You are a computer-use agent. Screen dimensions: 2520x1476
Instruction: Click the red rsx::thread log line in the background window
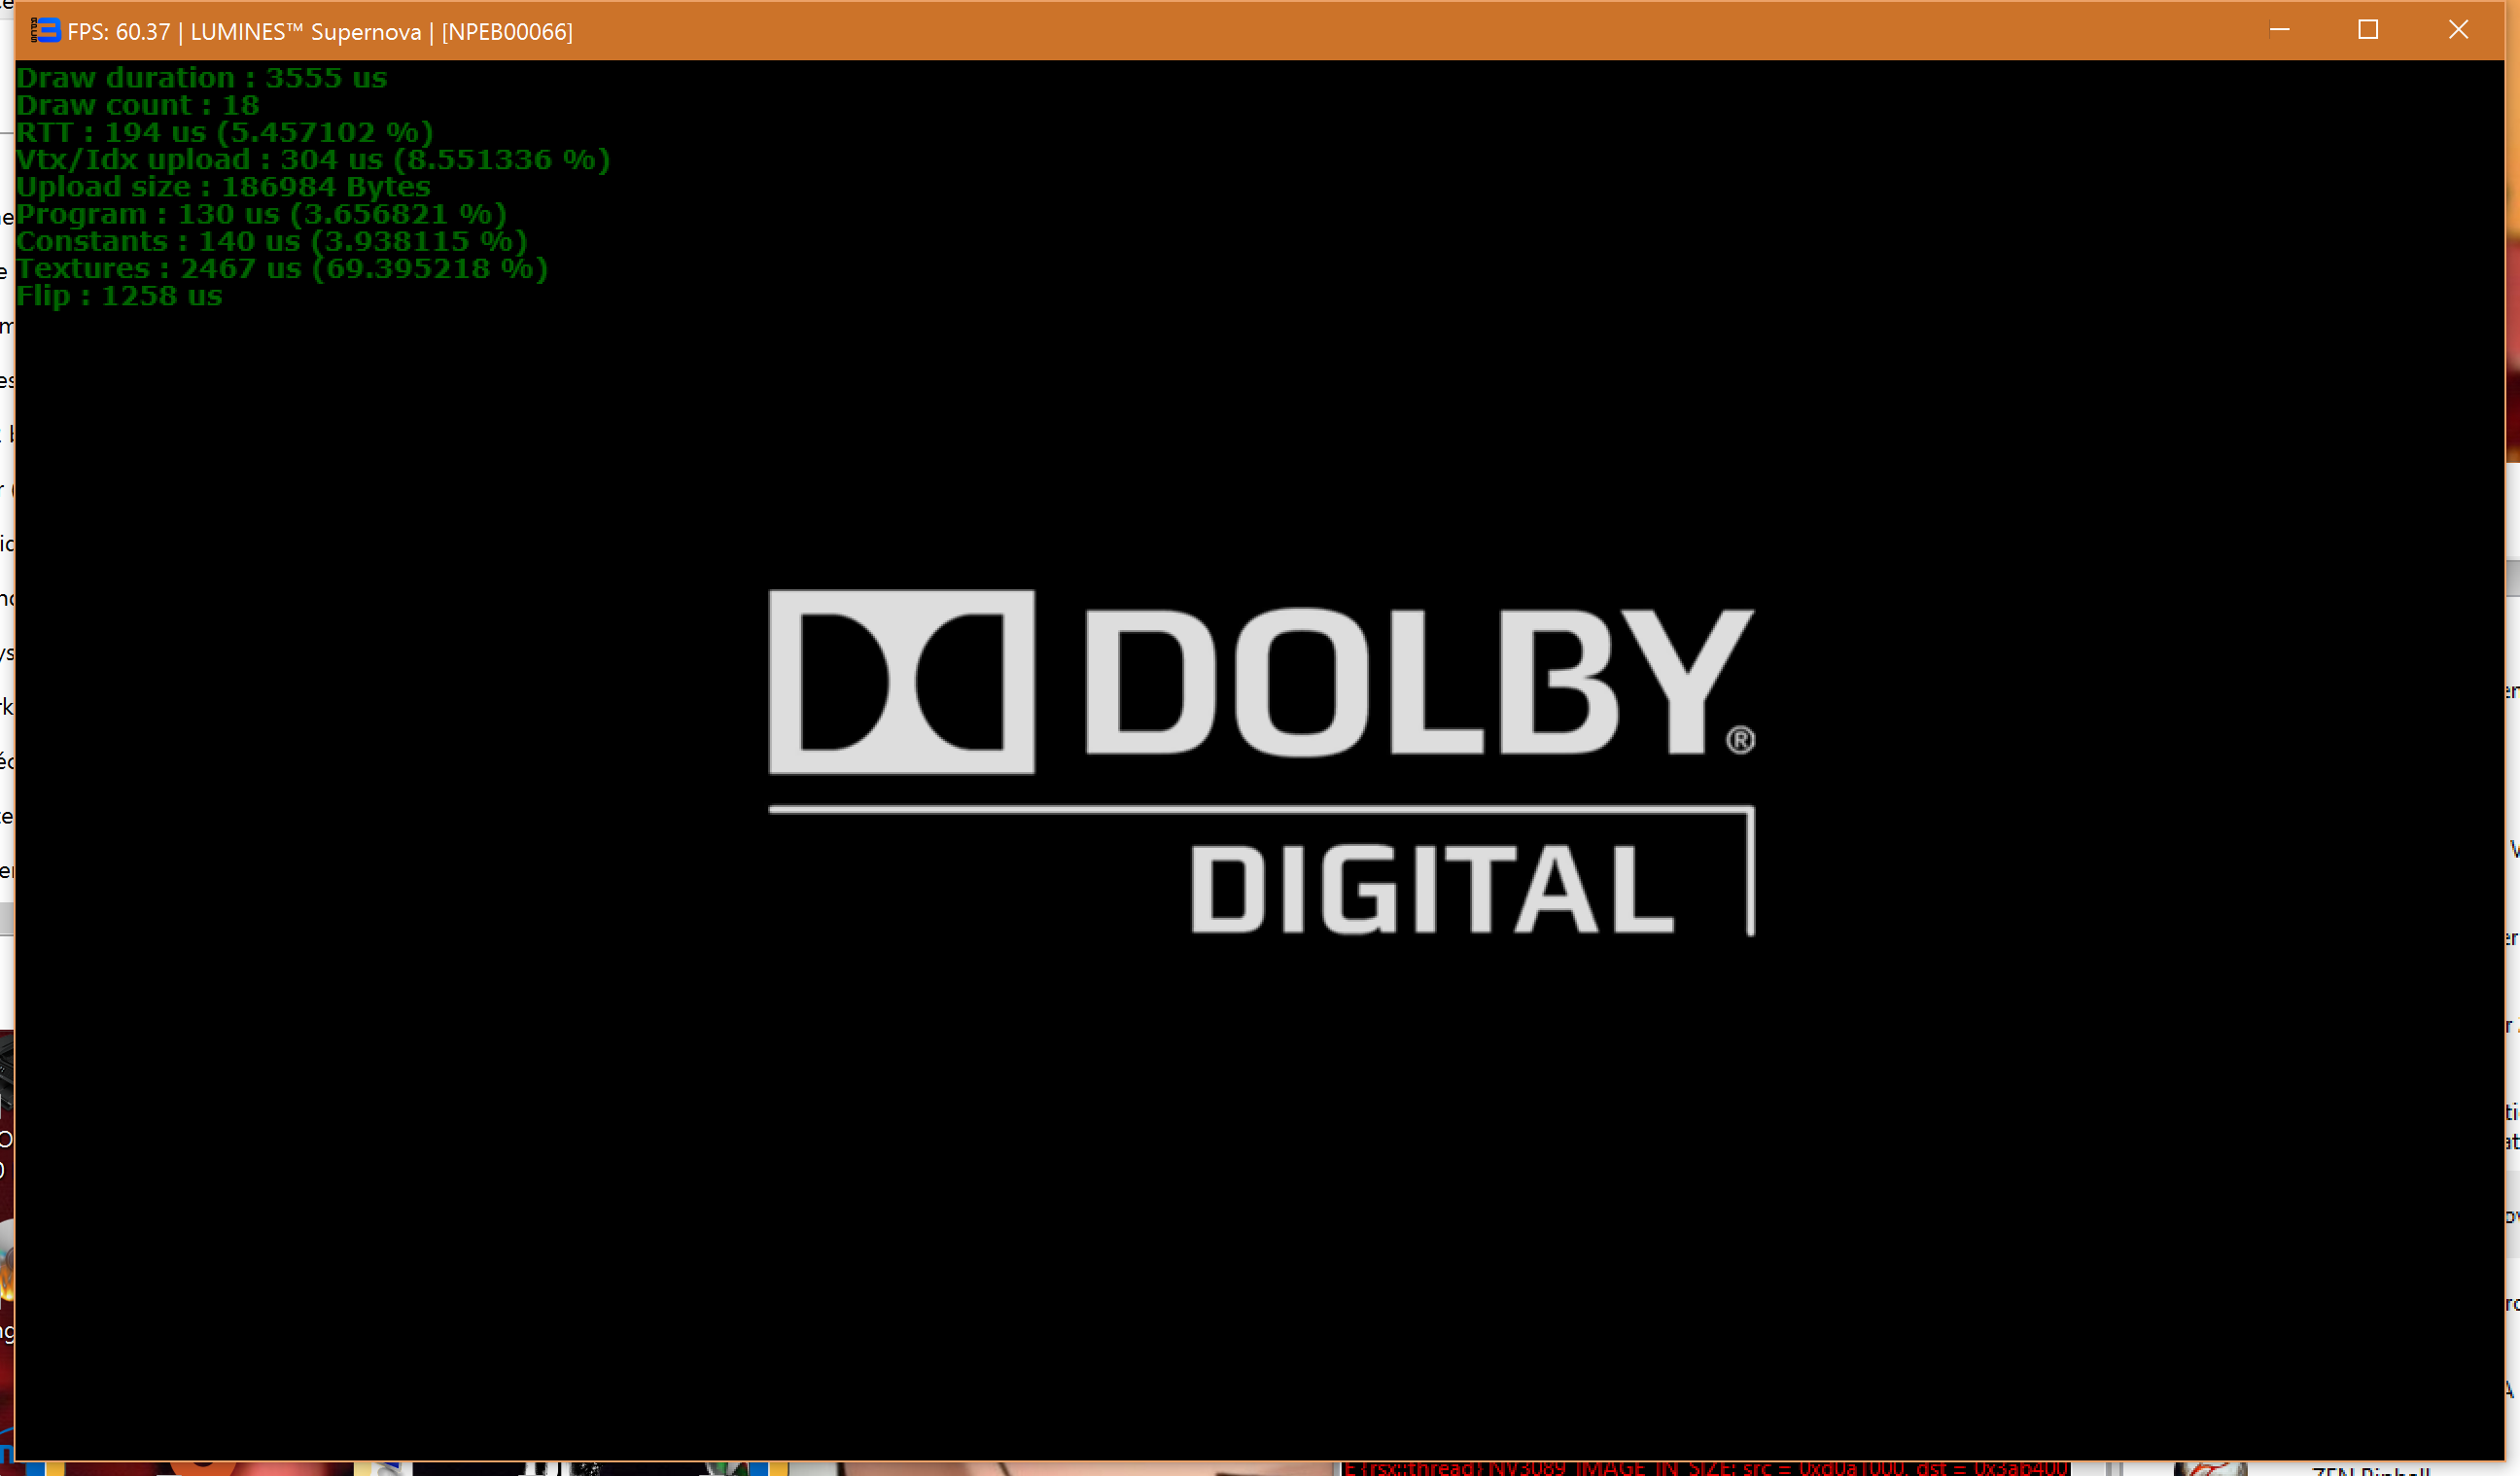(1706, 1468)
